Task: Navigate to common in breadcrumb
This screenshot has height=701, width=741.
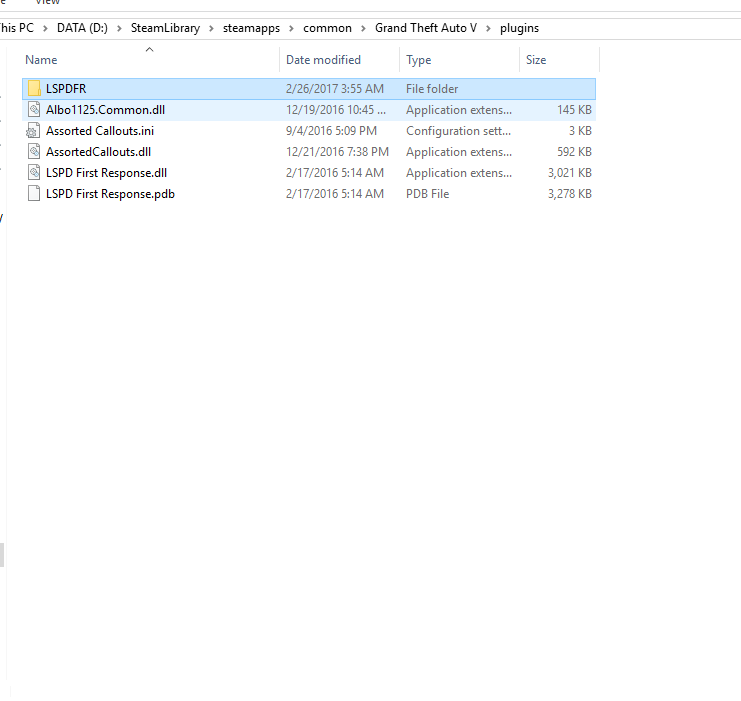Action: coord(327,28)
